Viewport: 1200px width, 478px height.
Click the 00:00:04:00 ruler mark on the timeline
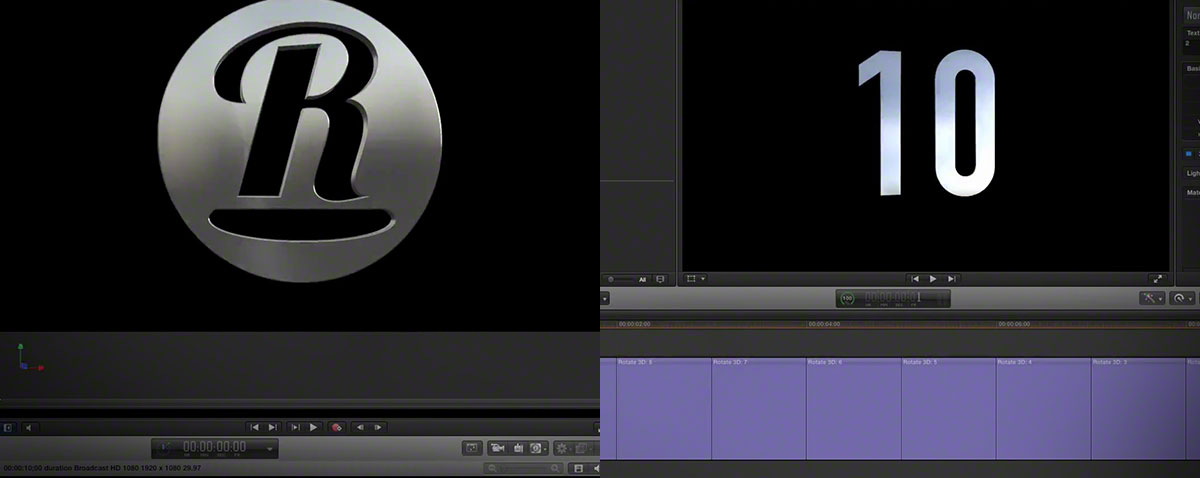click(x=824, y=324)
